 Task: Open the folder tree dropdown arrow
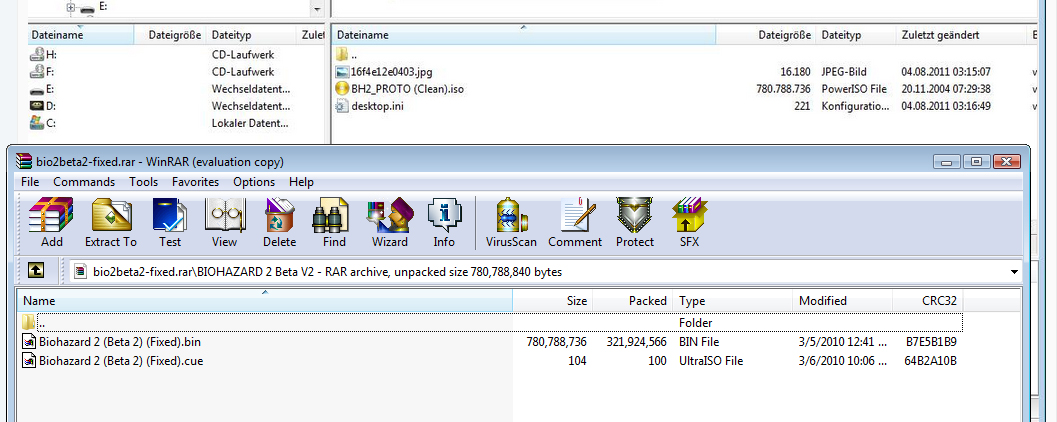click(317, 8)
